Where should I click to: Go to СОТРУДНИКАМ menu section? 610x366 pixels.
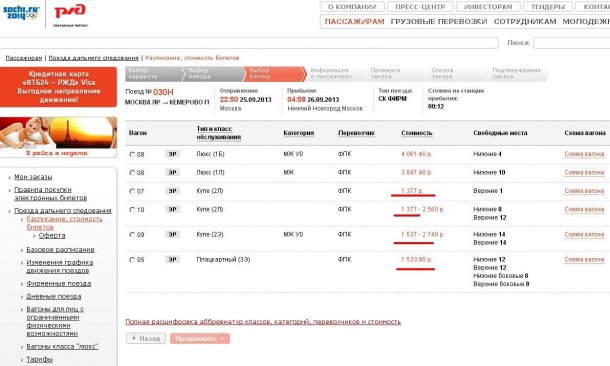(525, 22)
